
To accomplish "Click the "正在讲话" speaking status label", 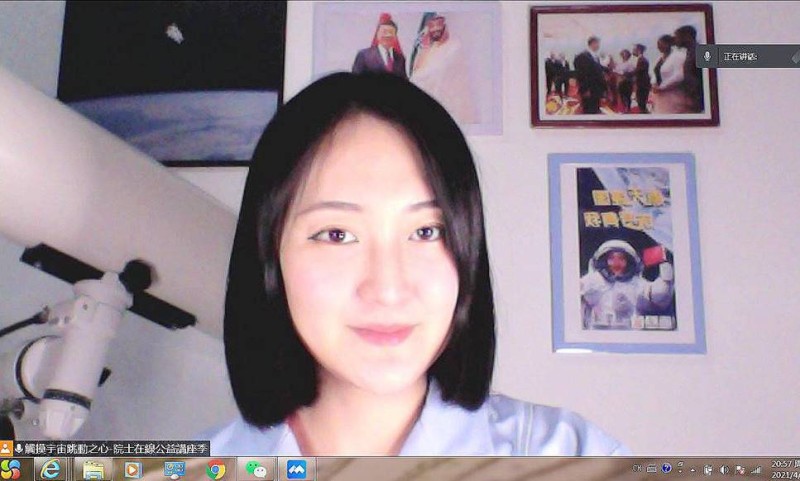I will [x=741, y=56].
